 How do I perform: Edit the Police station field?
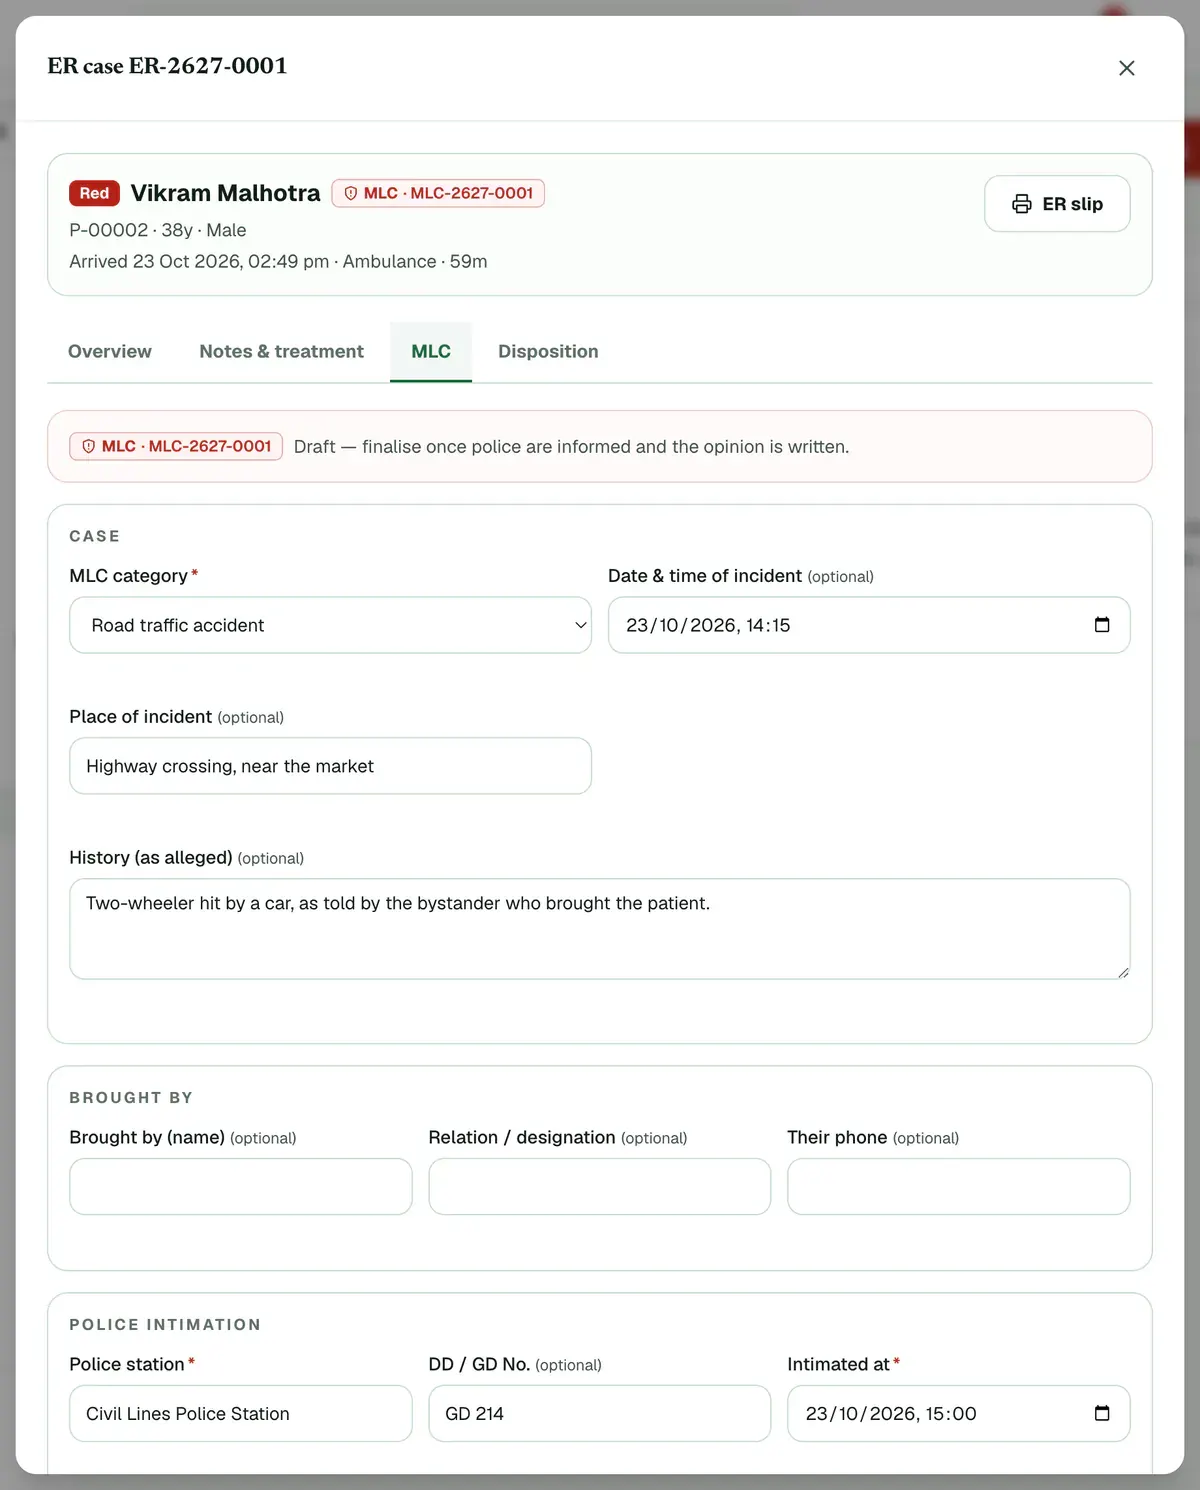coord(241,1413)
